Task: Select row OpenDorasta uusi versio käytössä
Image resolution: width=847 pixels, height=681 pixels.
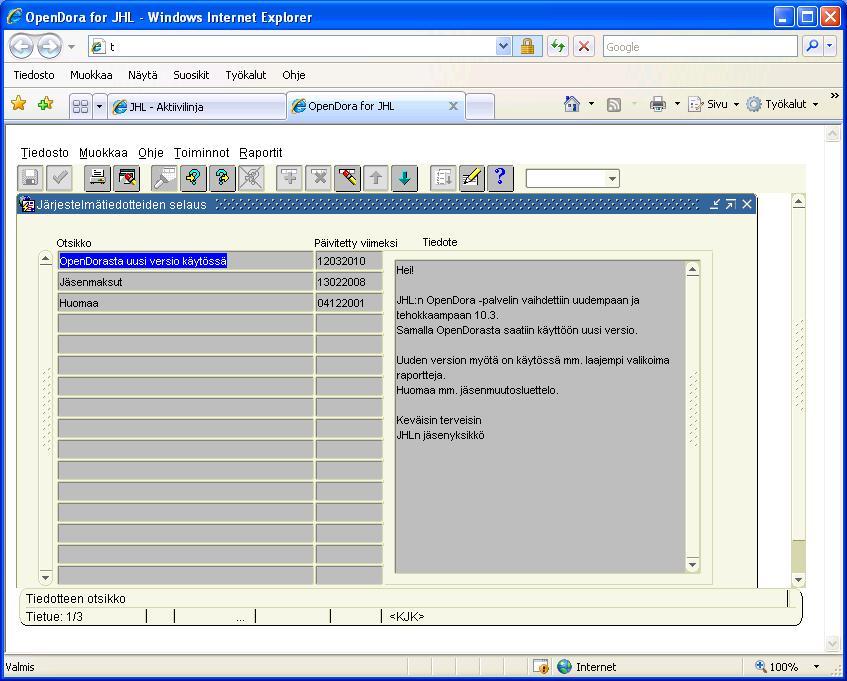Action: (185, 261)
